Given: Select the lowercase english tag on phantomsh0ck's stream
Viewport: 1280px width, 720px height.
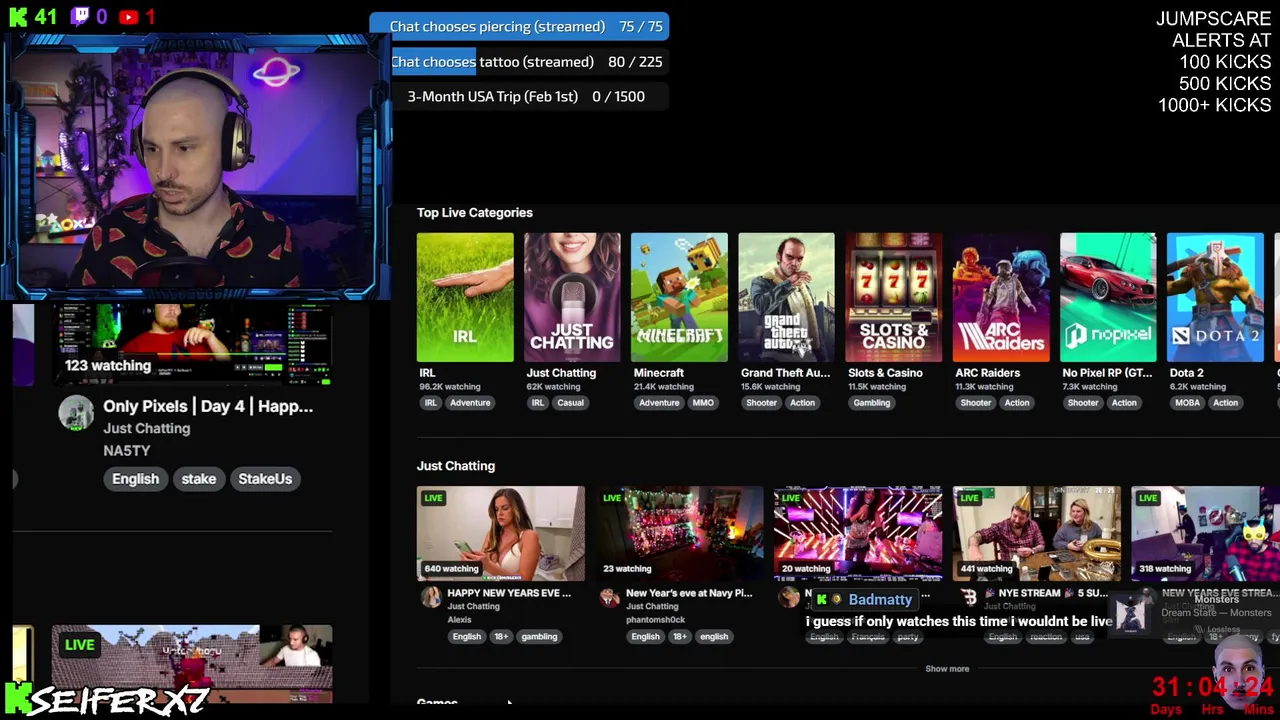Looking at the screenshot, I should [x=714, y=637].
